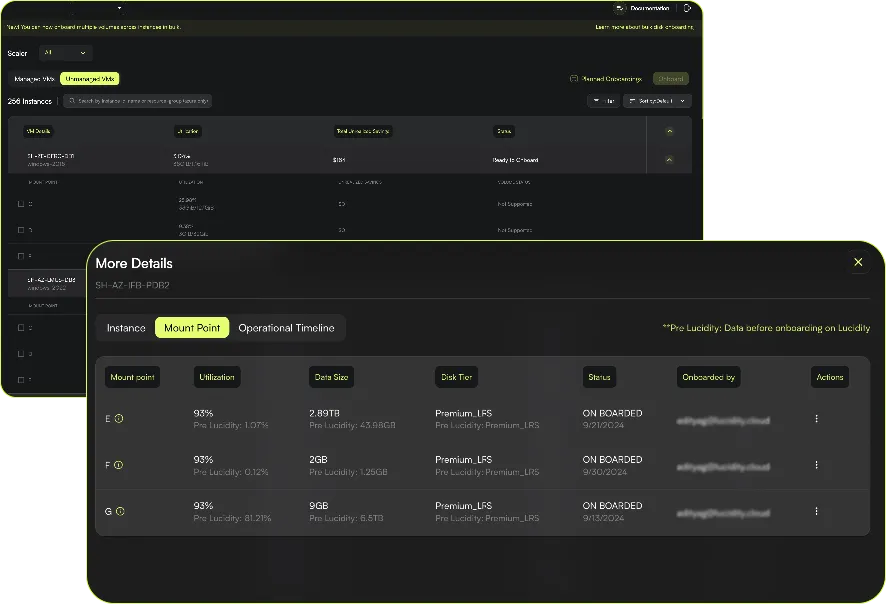
Task: Open bulk onboarding learn more link
Action: click(645, 27)
